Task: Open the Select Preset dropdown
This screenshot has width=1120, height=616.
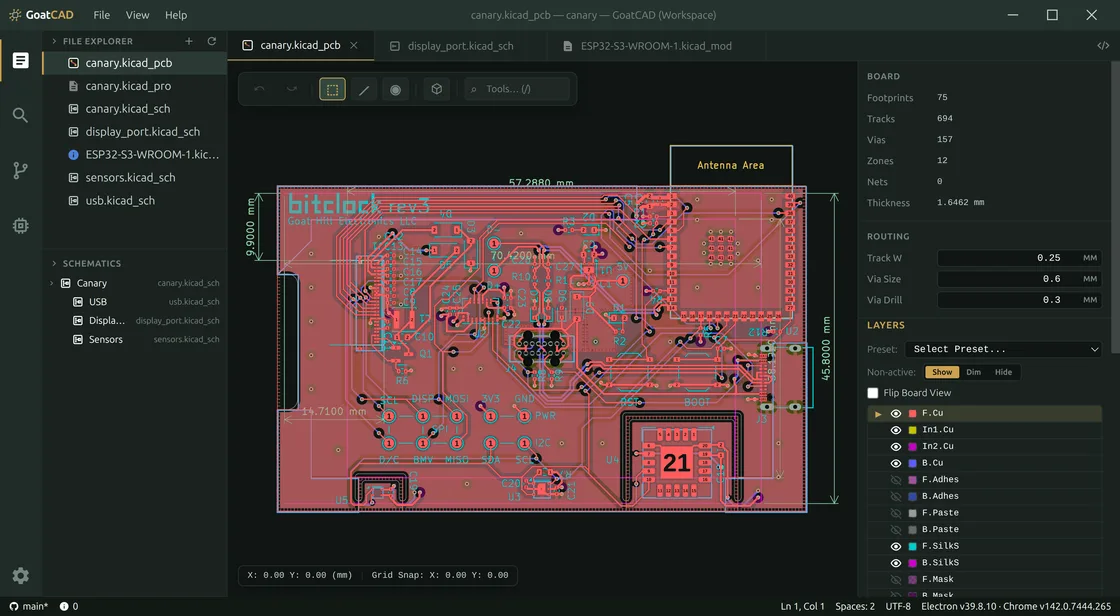Action: 1003,349
